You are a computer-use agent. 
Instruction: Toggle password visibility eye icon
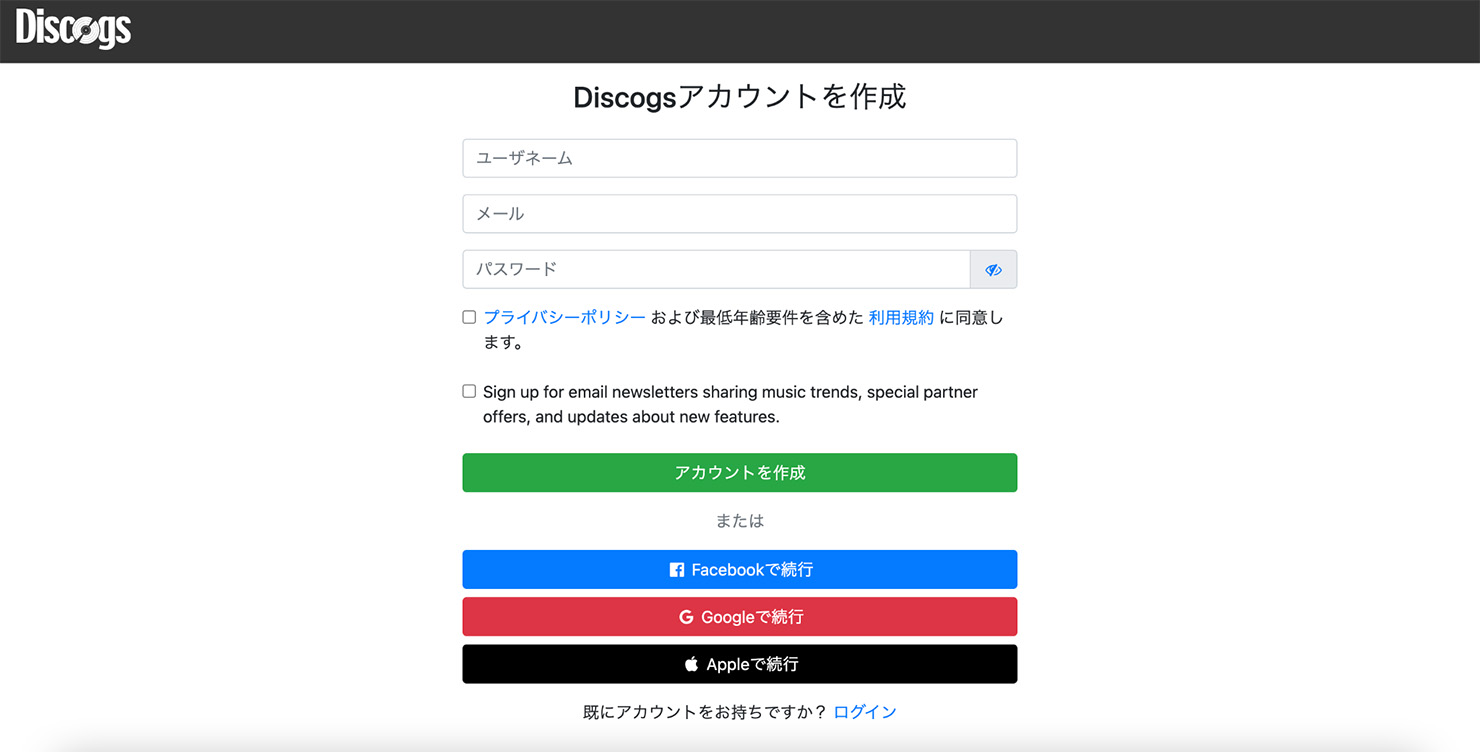(993, 270)
